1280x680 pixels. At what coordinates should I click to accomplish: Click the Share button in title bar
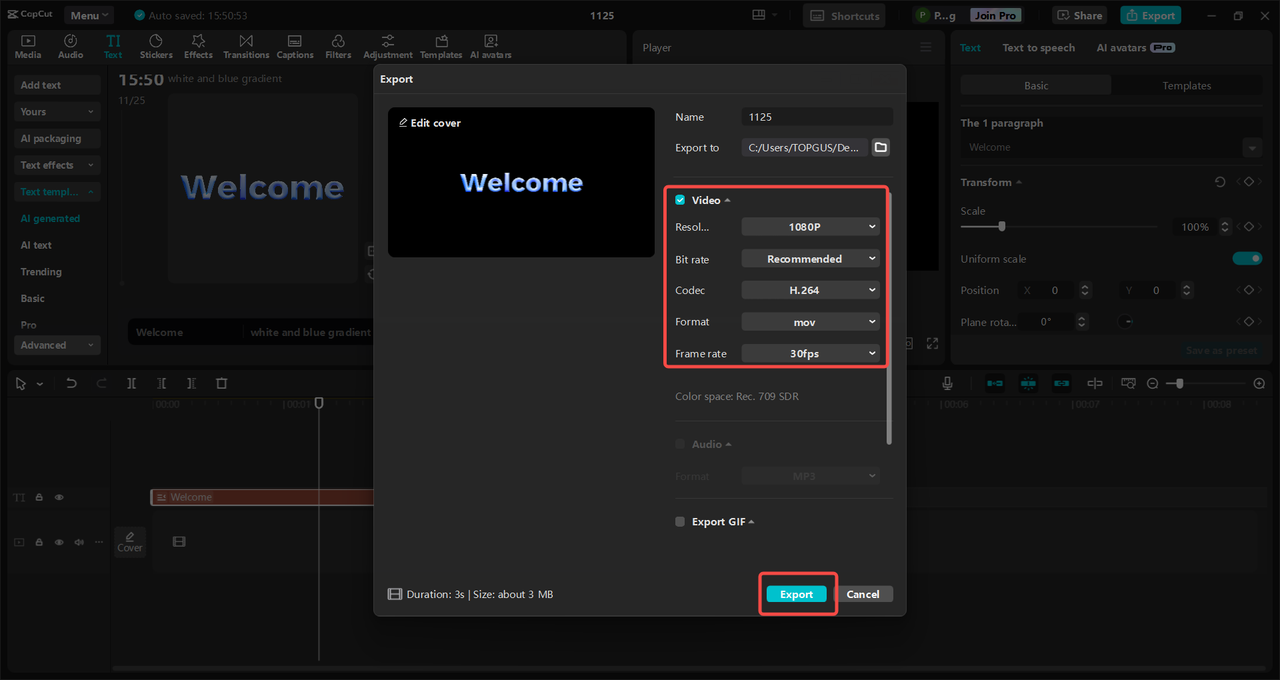point(1079,15)
